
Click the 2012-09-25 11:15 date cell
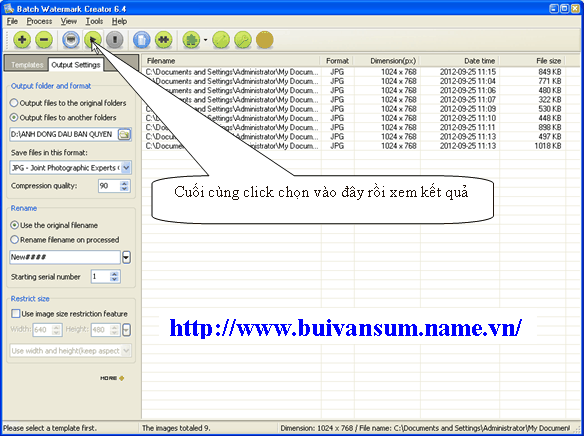(x=467, y=72)
